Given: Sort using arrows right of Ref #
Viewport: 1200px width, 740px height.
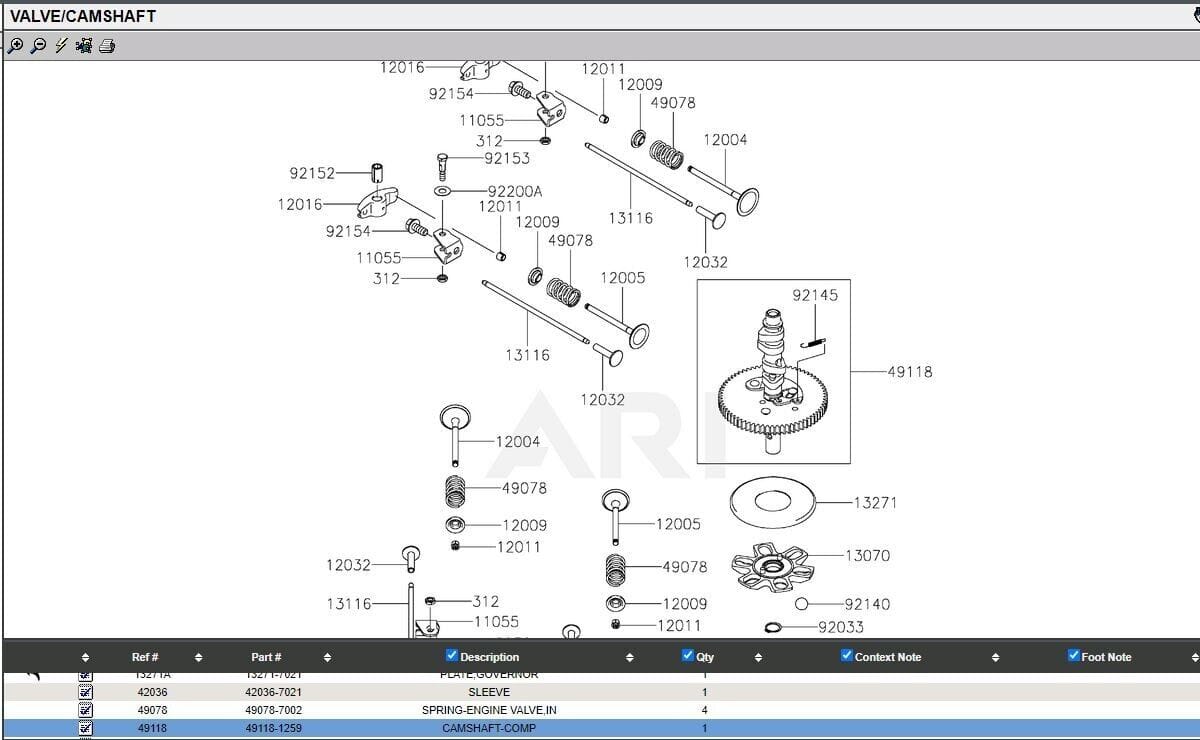Looking at the screenshot, I should coord(198,657).
